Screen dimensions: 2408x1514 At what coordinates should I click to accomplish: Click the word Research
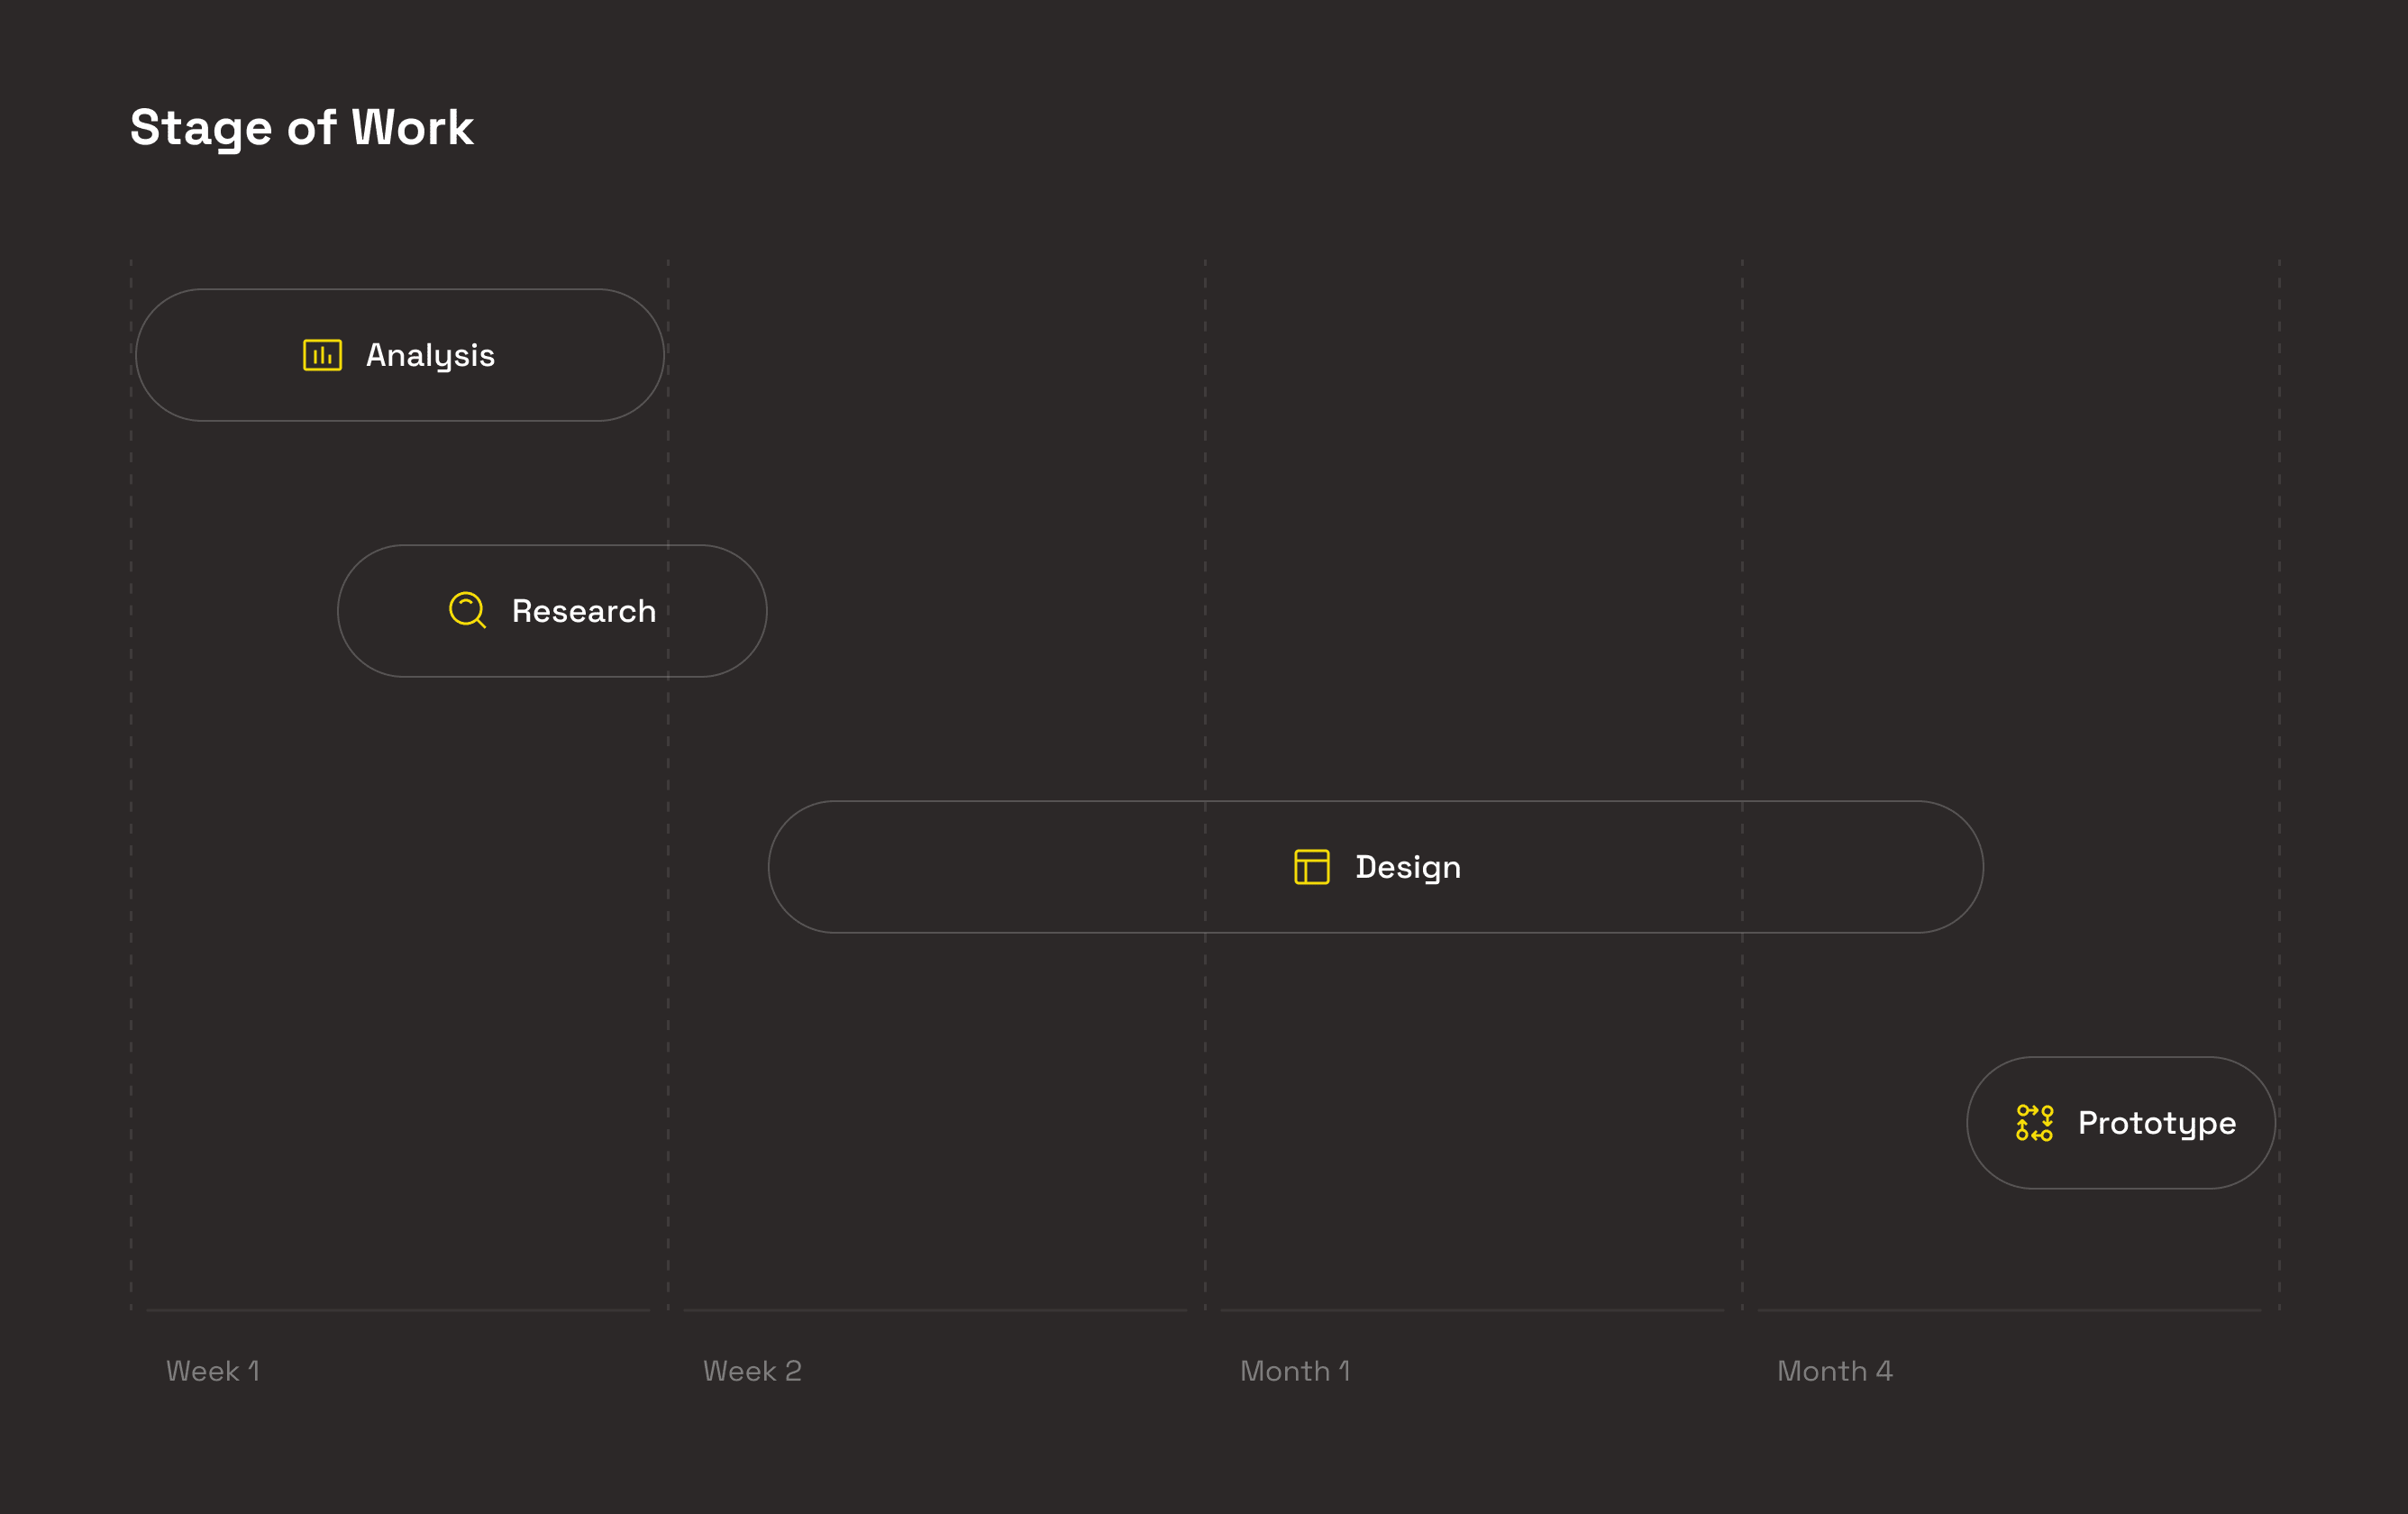coord(584,611)
